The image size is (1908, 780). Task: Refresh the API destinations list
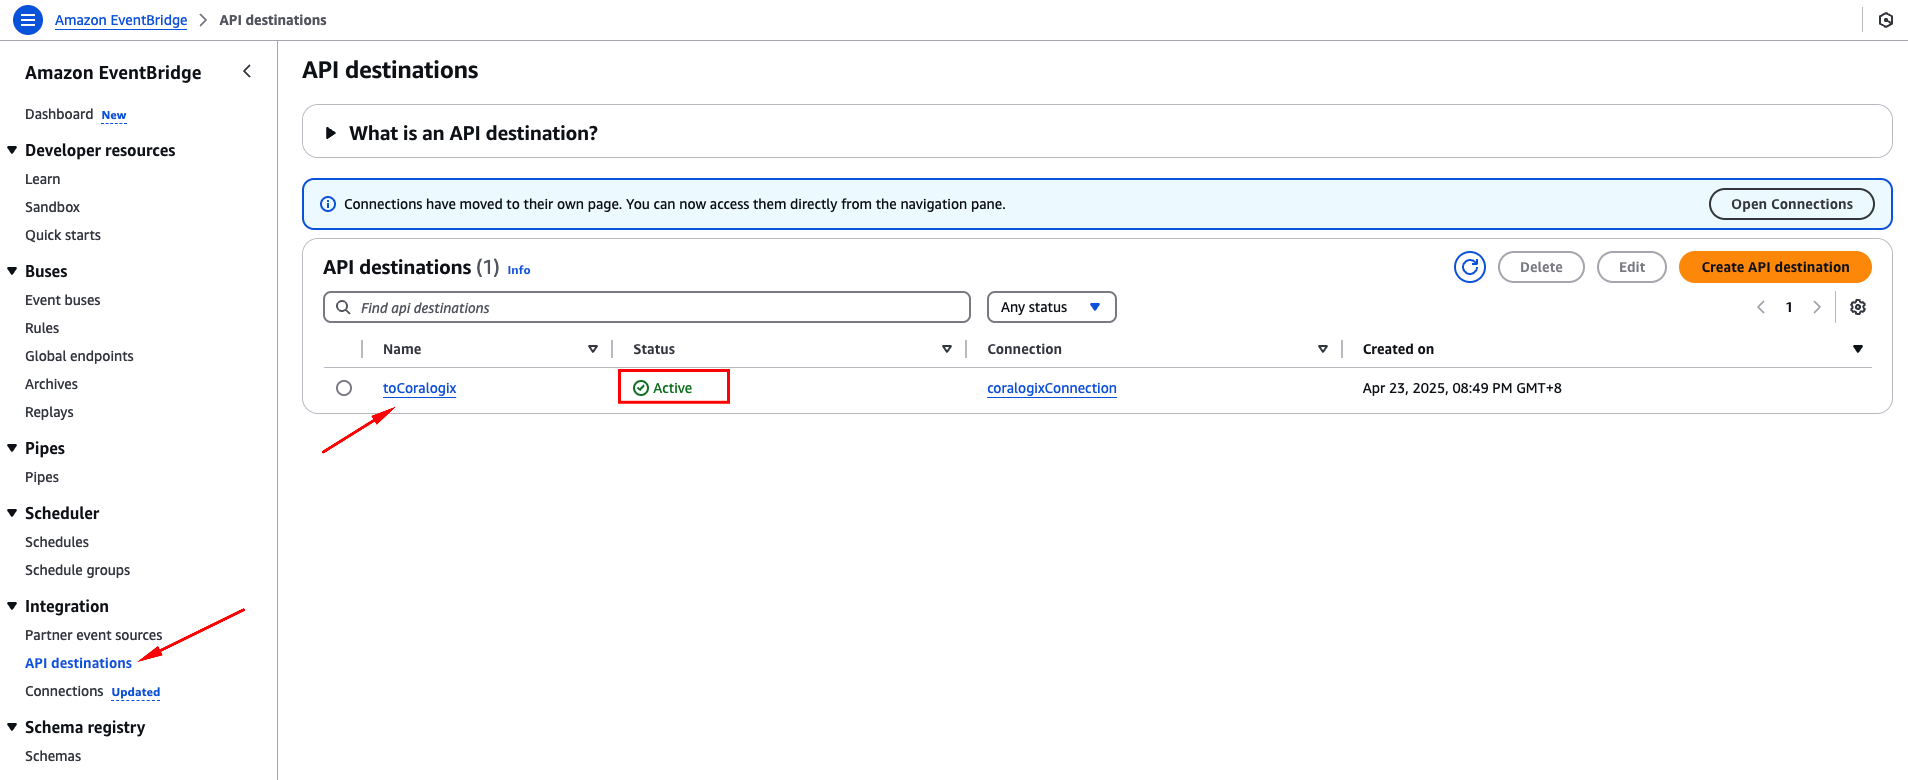pos(1469,267)
